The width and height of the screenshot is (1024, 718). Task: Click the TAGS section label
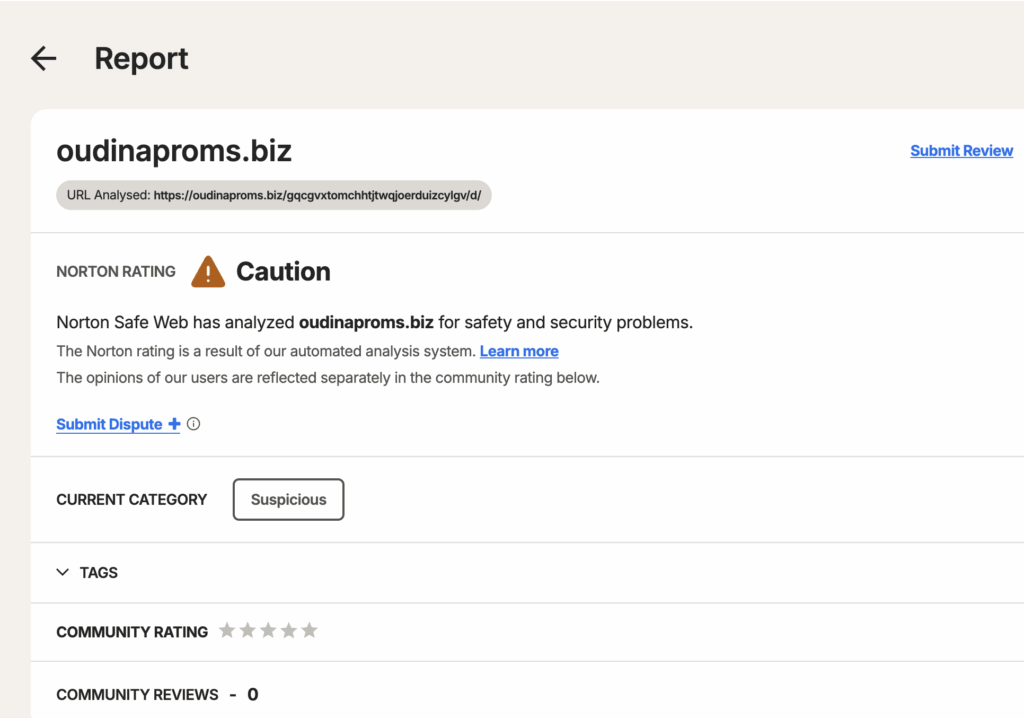tap(99, 573)
